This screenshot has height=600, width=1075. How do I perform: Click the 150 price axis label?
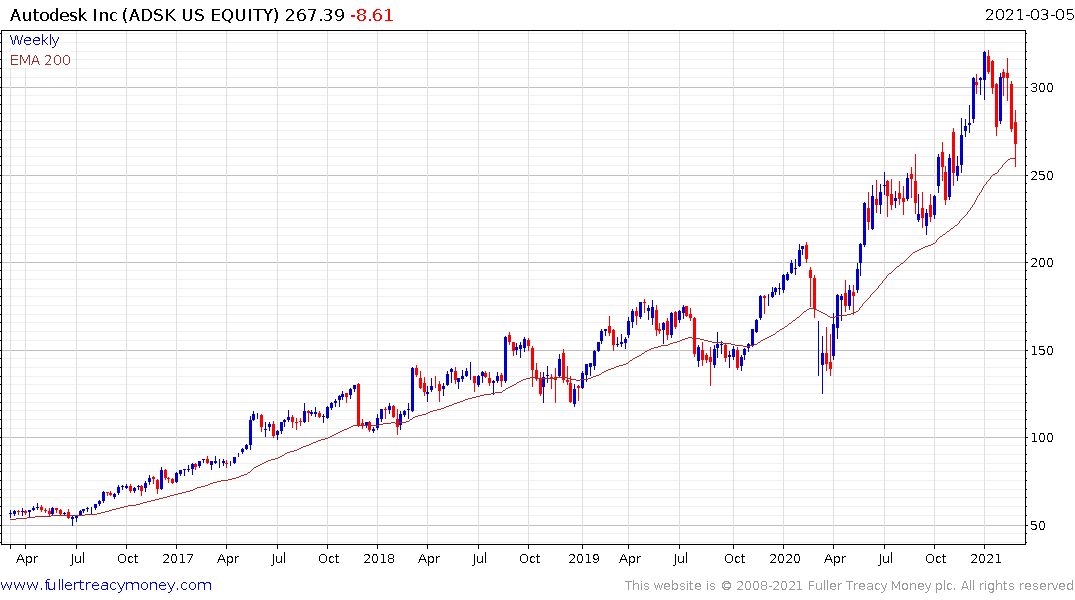point(1042,350)
